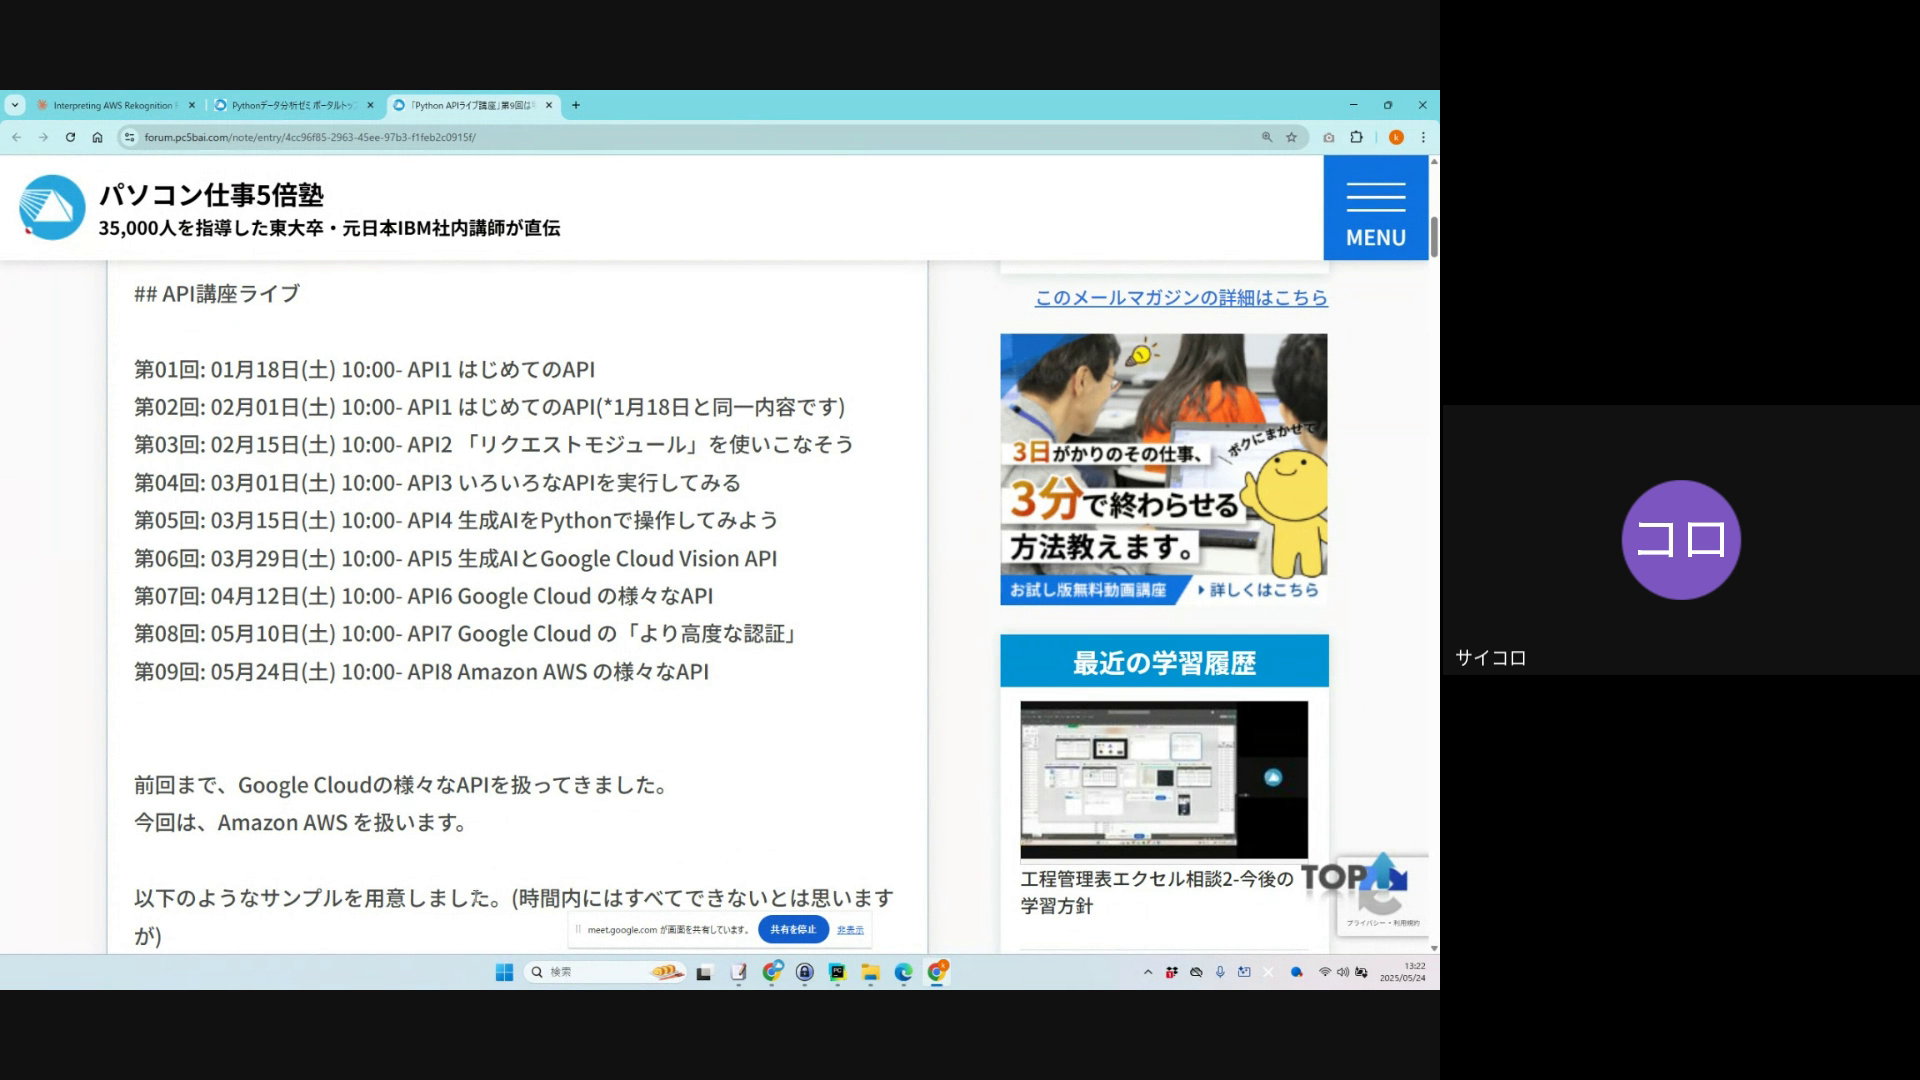Click the 共有を停止 button
The height and width of the screenshot is (1080, 1920).
pos(793,929)
